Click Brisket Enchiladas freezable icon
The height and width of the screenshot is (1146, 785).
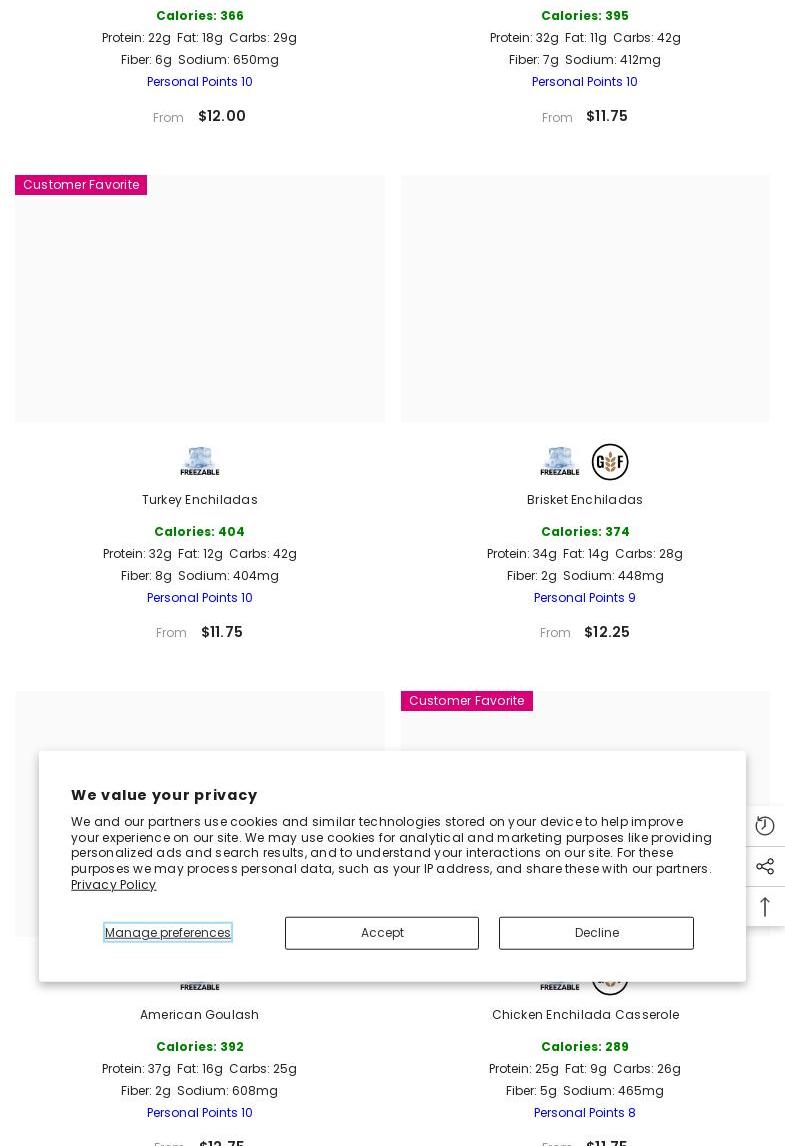coord(559,462)
